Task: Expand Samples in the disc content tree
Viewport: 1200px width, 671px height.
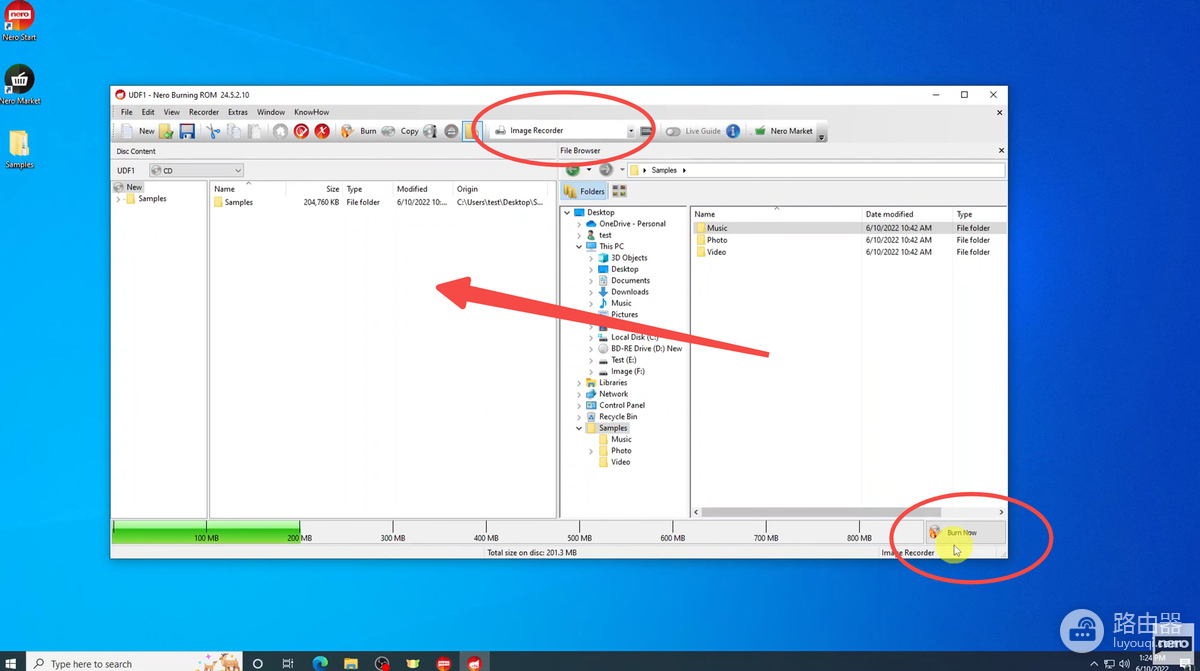Action: pyautogui.click(x=119, y=199)
